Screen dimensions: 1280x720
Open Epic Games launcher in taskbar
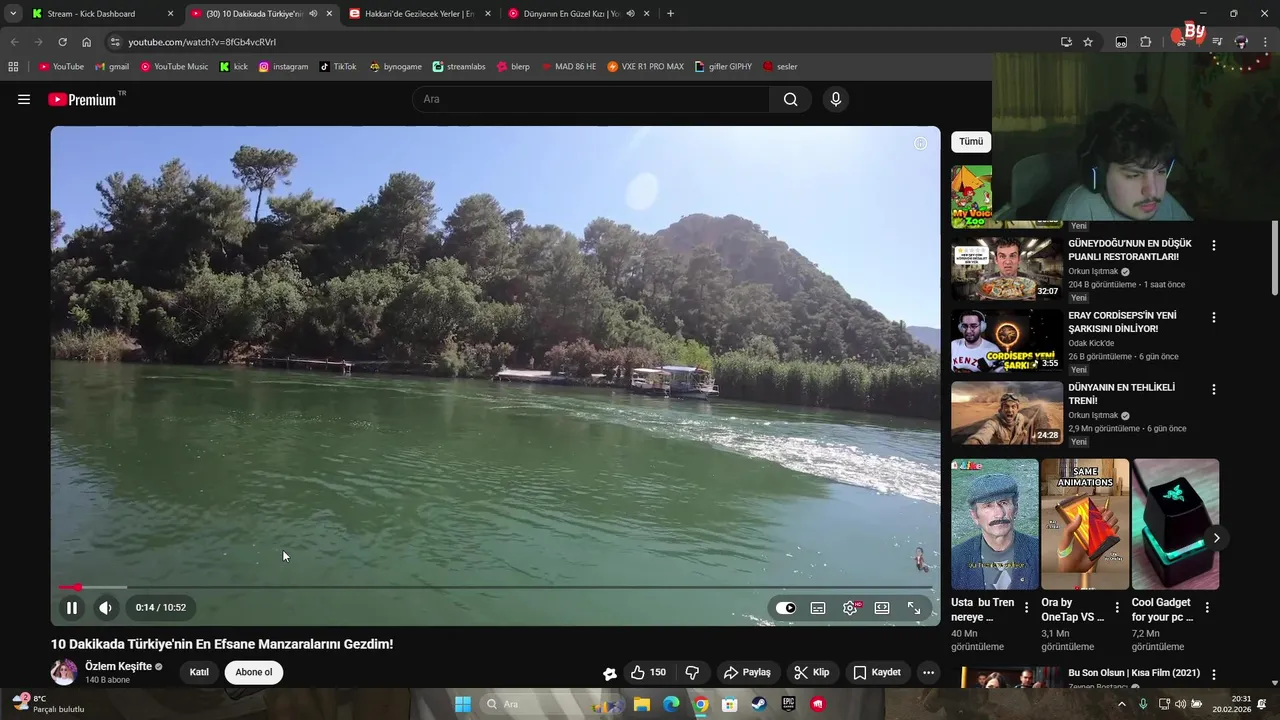coord(789,704)
